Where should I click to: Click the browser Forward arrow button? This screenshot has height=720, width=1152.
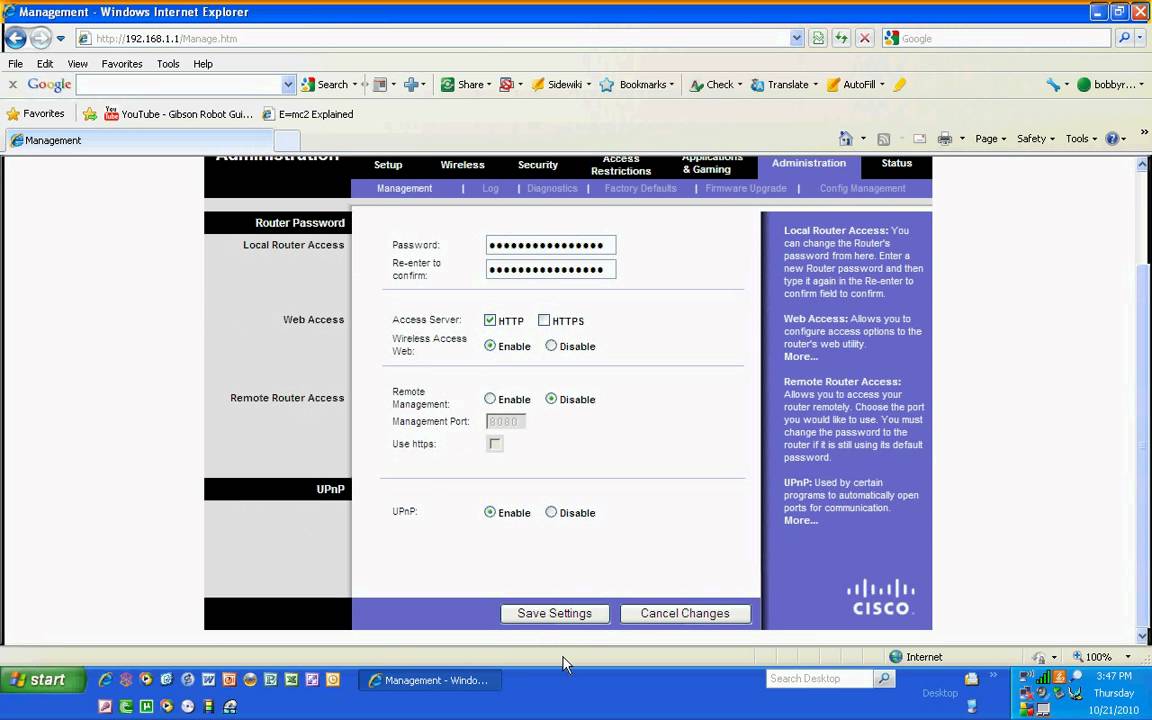[41, 37]
